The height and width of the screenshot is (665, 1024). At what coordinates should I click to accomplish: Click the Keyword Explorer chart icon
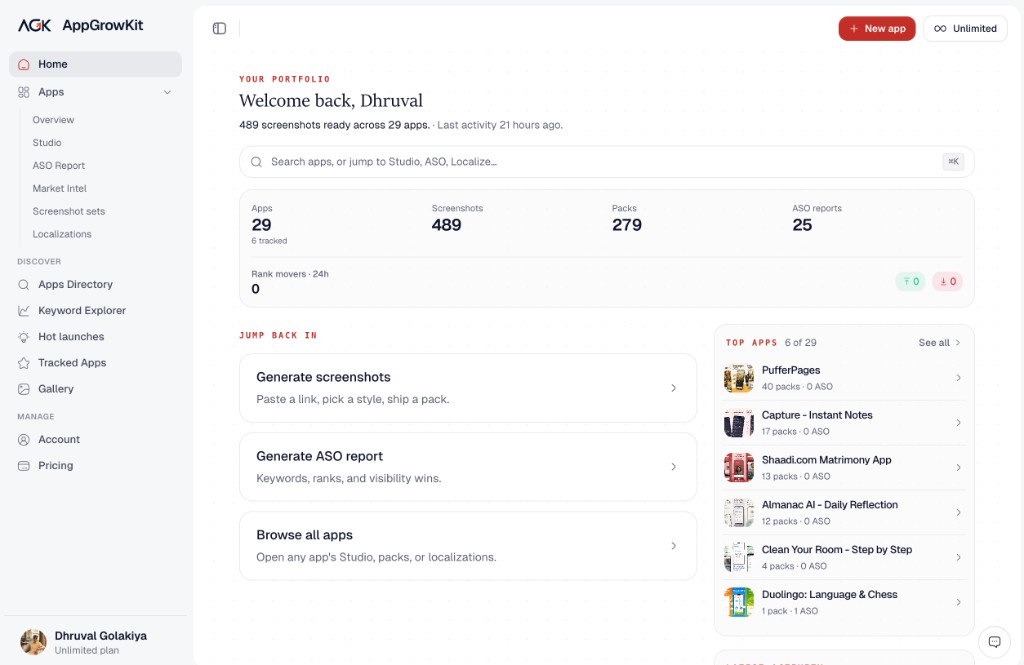(24, 311)
